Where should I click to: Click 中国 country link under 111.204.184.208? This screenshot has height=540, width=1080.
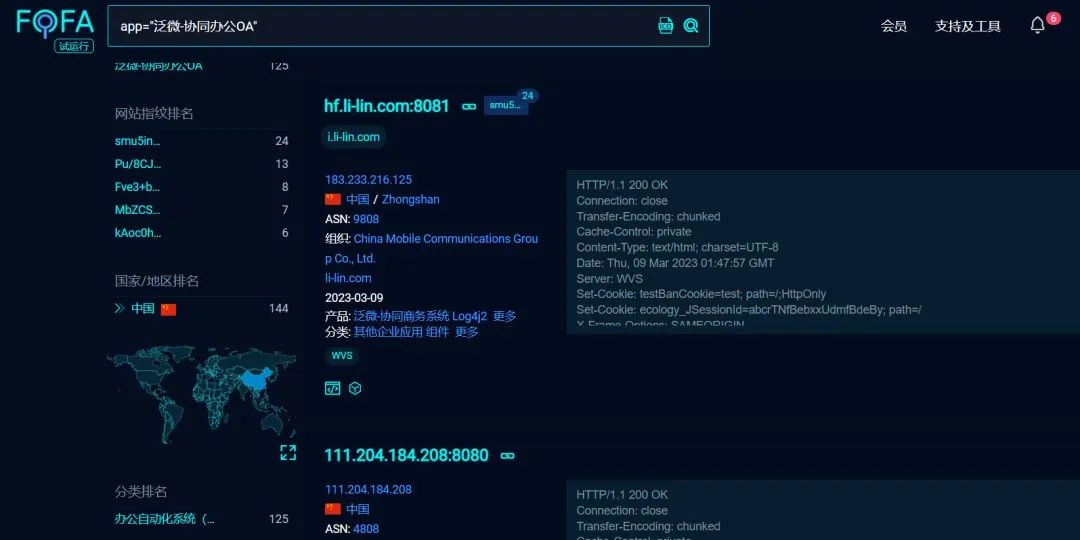coord(357,510)
